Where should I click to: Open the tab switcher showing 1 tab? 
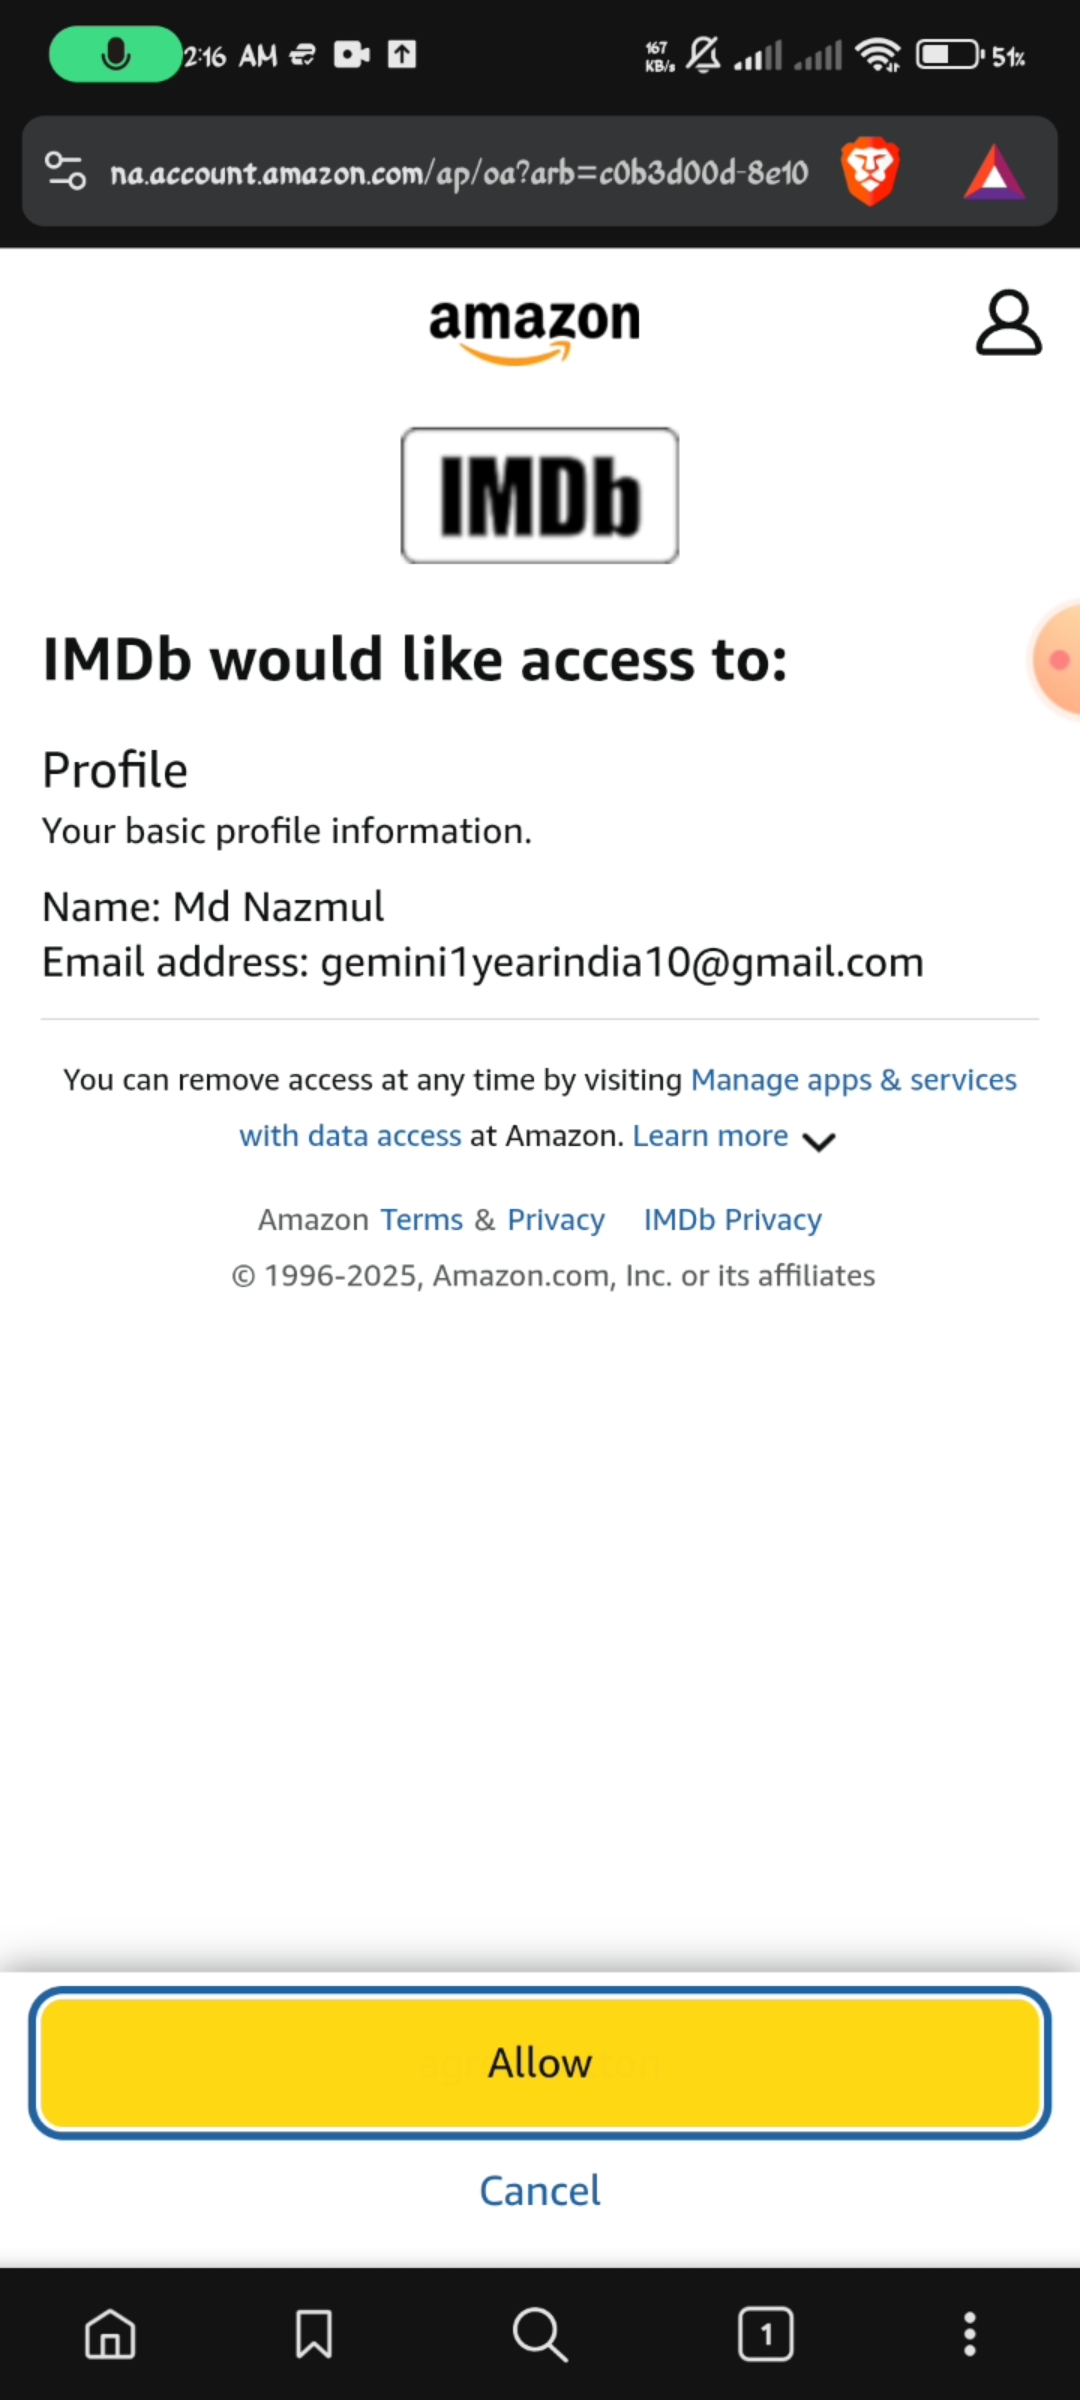point(766,2334)
